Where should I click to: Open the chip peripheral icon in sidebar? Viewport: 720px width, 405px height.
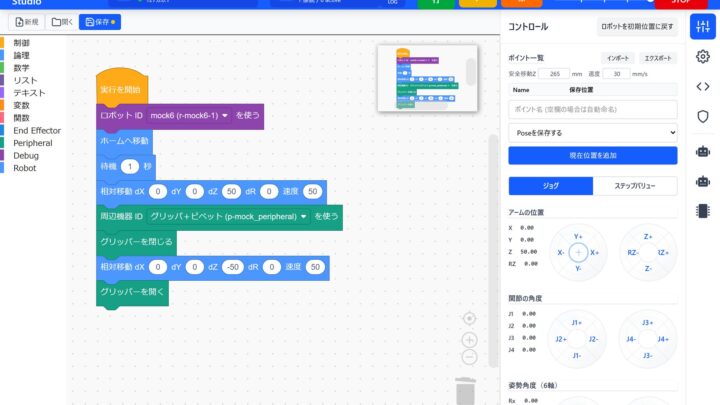(703, 211)
